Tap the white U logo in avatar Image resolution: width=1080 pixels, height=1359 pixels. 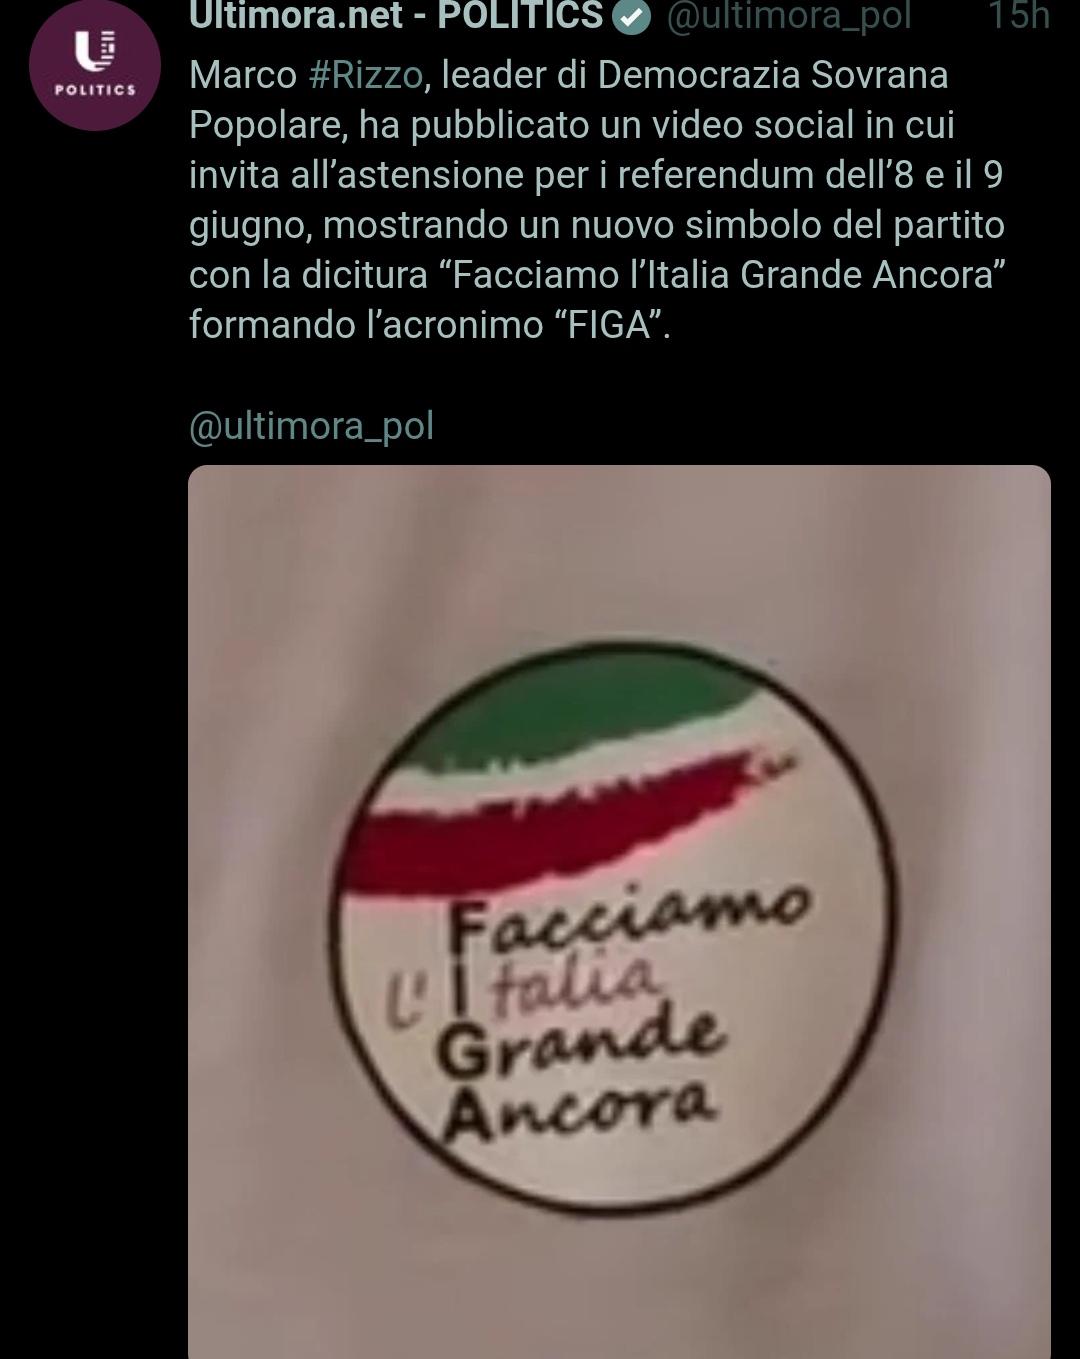pyautogui.click(x=95, y=50)
